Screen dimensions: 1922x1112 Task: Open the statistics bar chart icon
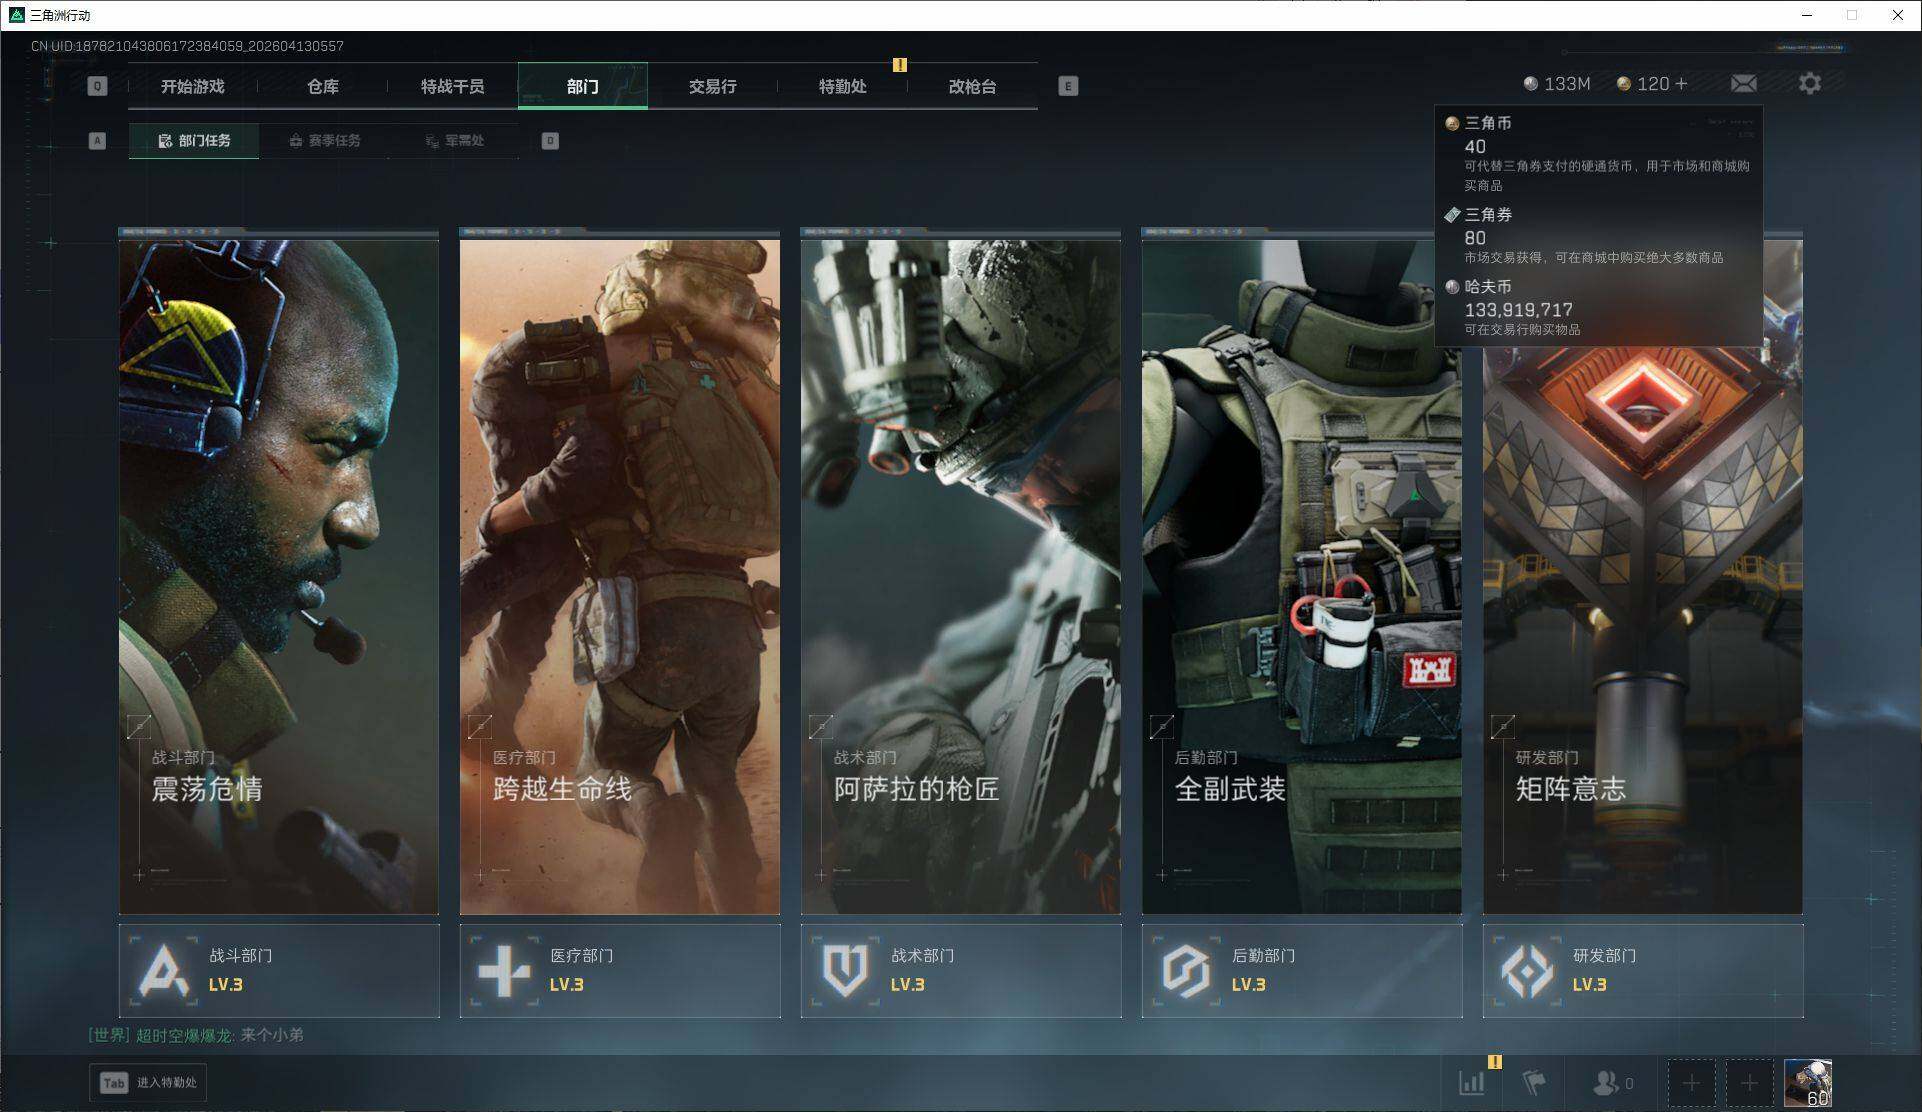[1471, 1083]
